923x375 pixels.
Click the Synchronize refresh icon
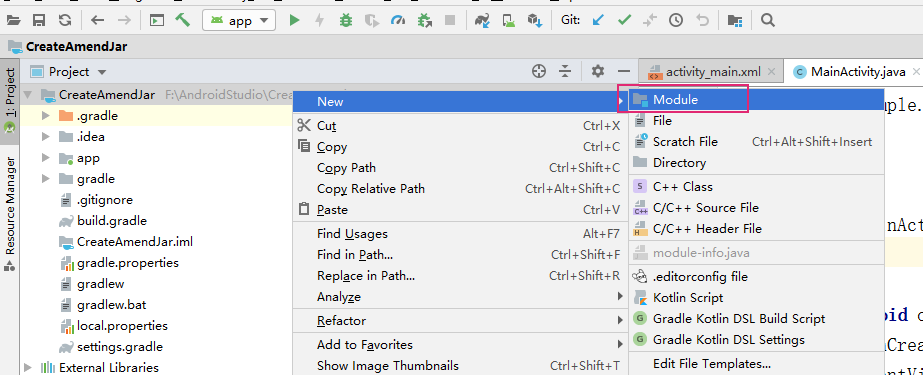pyautogui.click(x=65, y=21)
